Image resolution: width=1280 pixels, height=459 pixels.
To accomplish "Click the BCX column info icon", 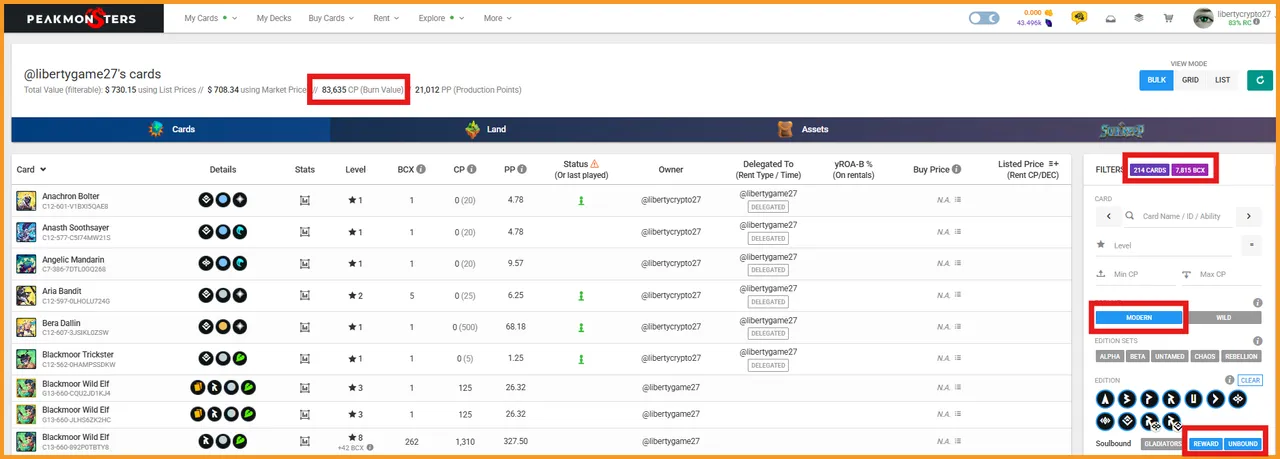I will tap(421, 169).
